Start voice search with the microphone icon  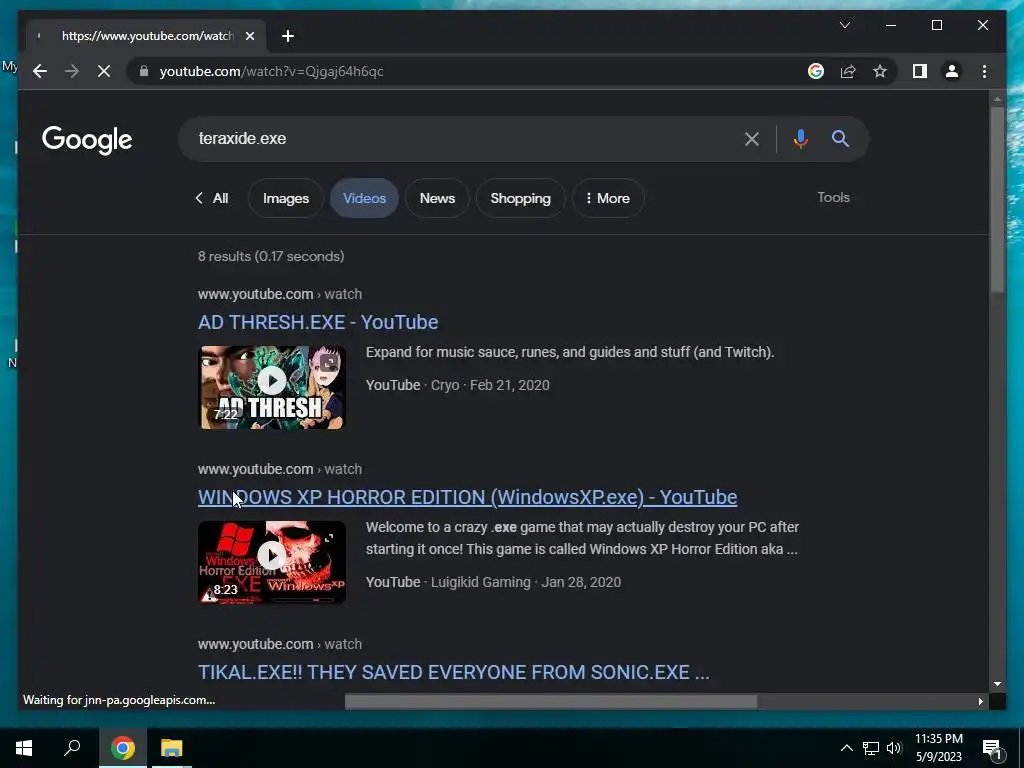(x=801, y=138)
